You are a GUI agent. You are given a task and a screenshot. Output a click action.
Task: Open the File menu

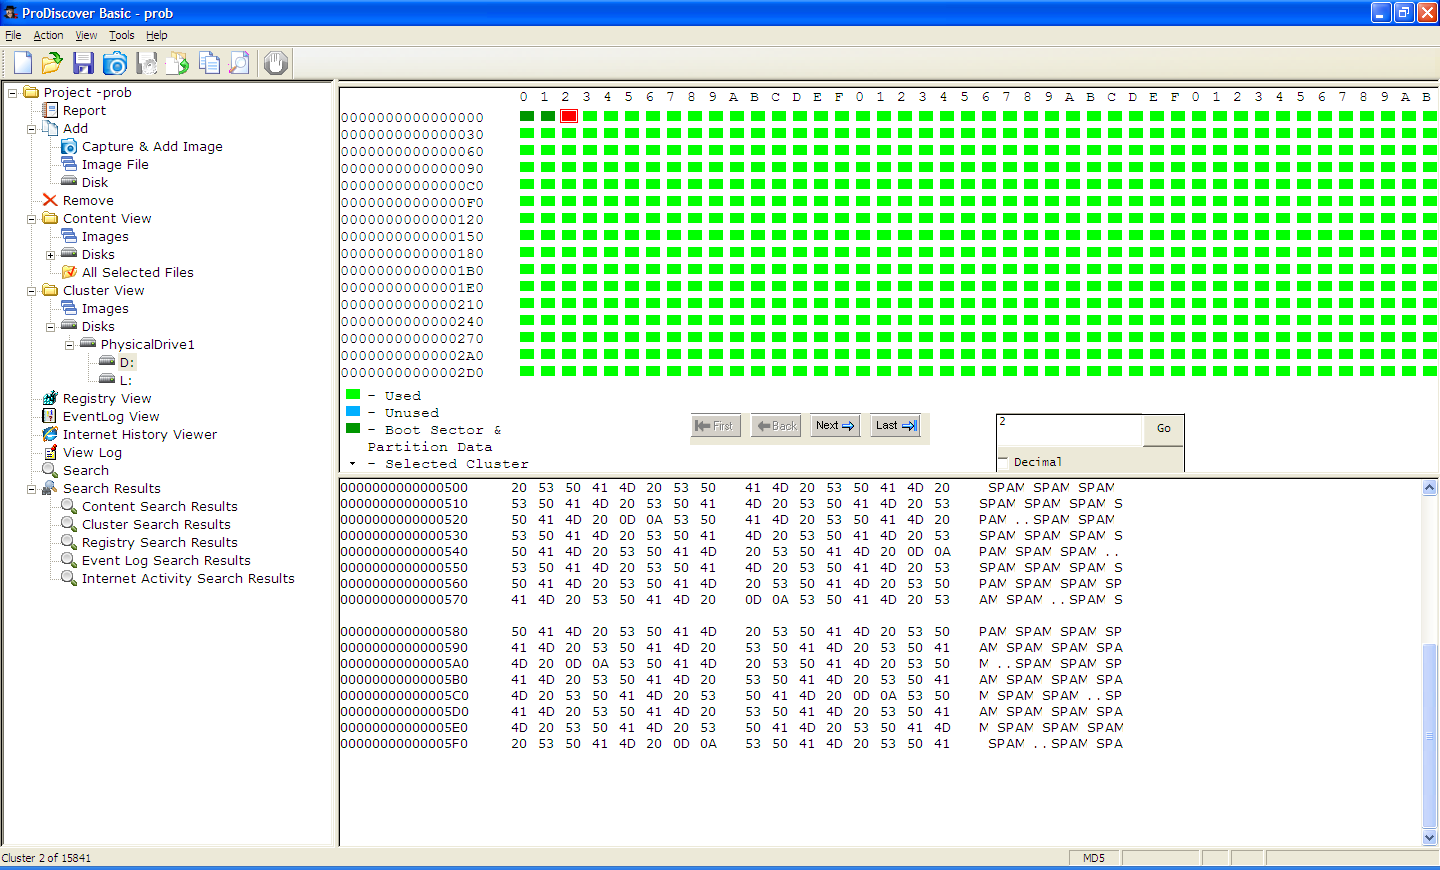[x=13, y=35]
